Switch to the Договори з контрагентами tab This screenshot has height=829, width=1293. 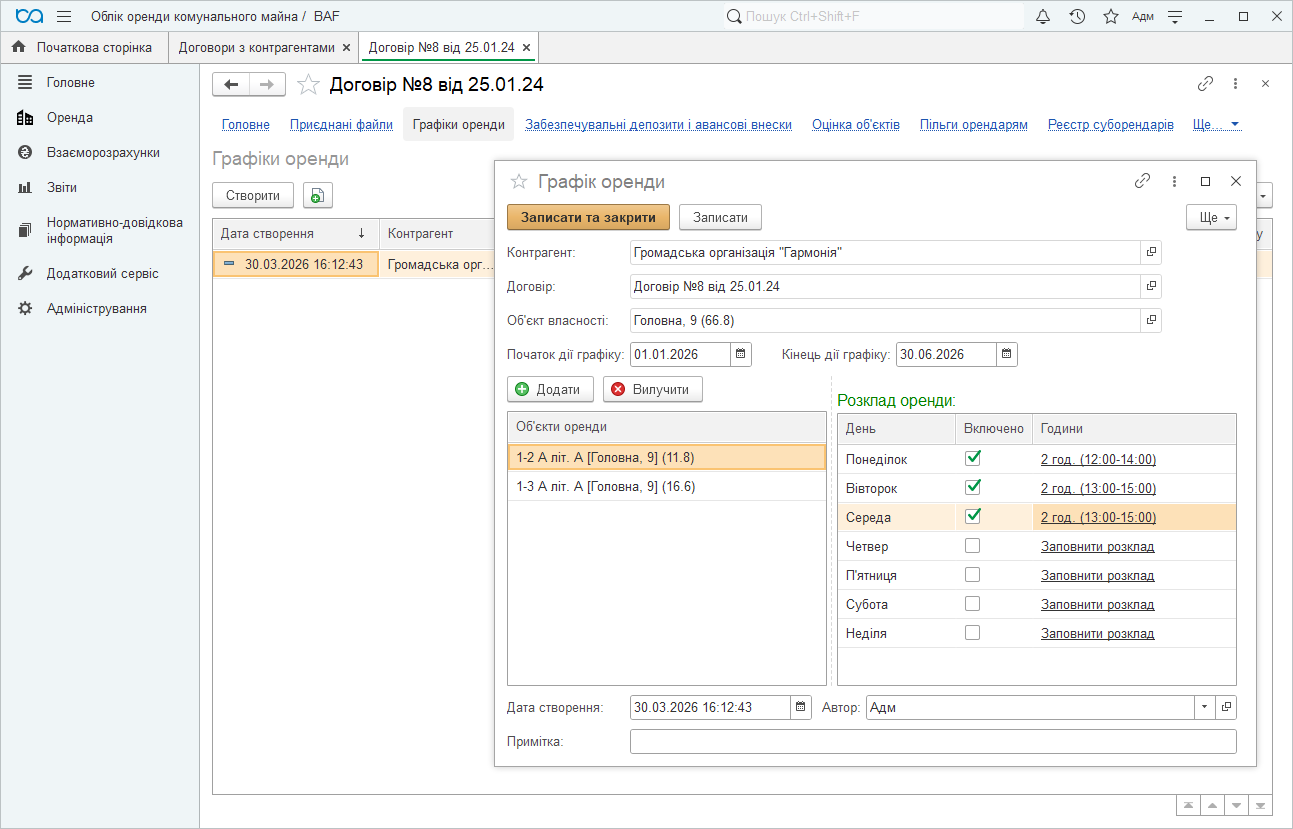(256, 47)
